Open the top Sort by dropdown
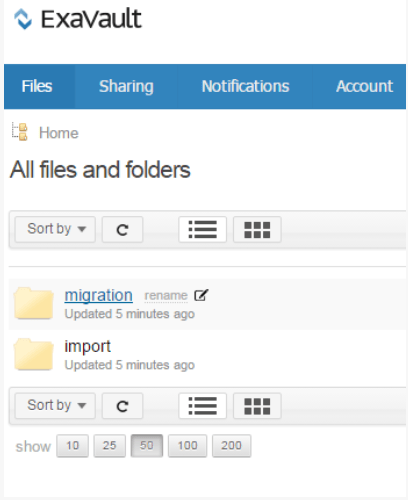This screenshot has width=408, height=500. tap(55, 230)
